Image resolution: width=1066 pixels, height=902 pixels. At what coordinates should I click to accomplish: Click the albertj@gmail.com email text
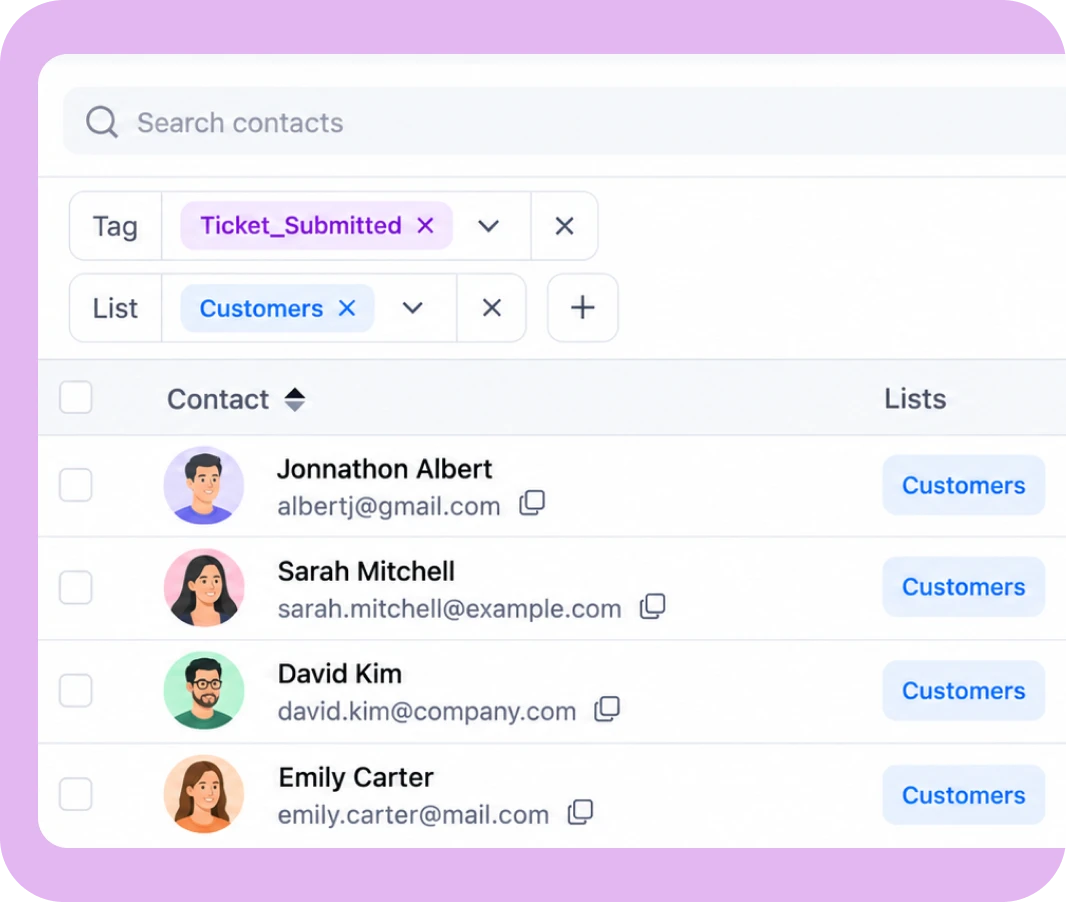(x=389, y=507)
